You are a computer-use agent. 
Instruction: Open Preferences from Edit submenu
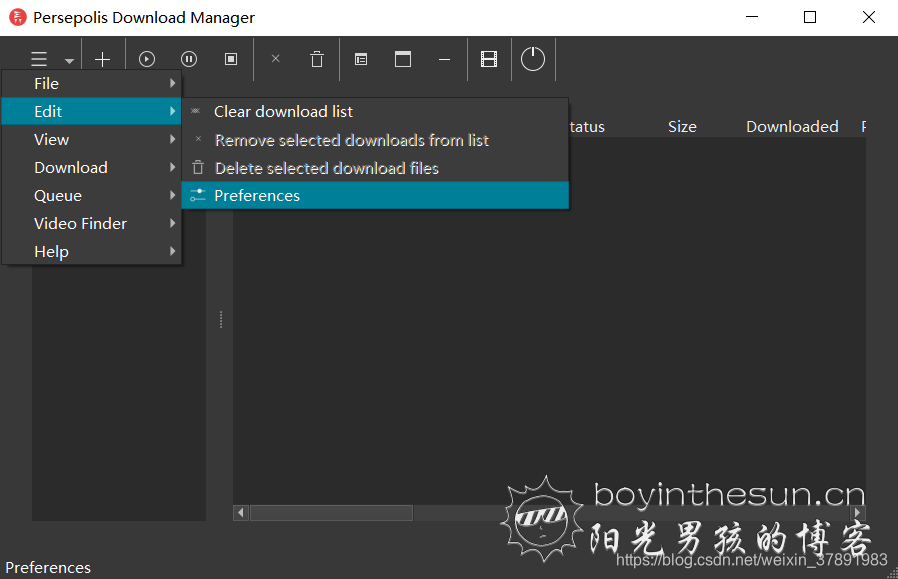click(x=375, y=195)
